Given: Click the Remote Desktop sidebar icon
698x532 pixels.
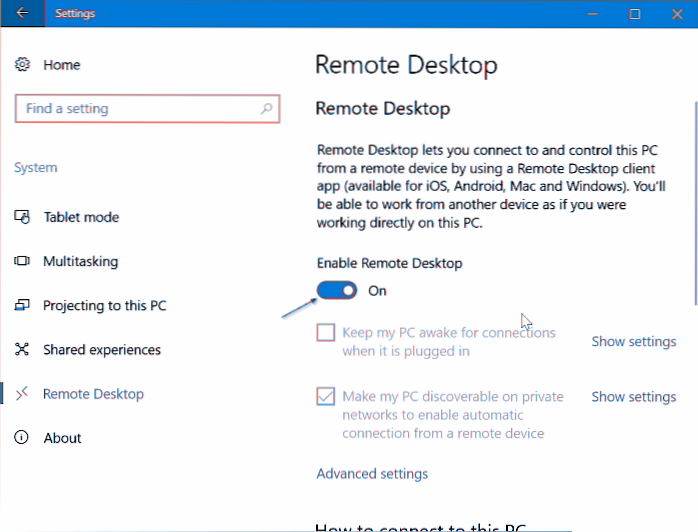Looking at the screenshot, I should 23,394.
